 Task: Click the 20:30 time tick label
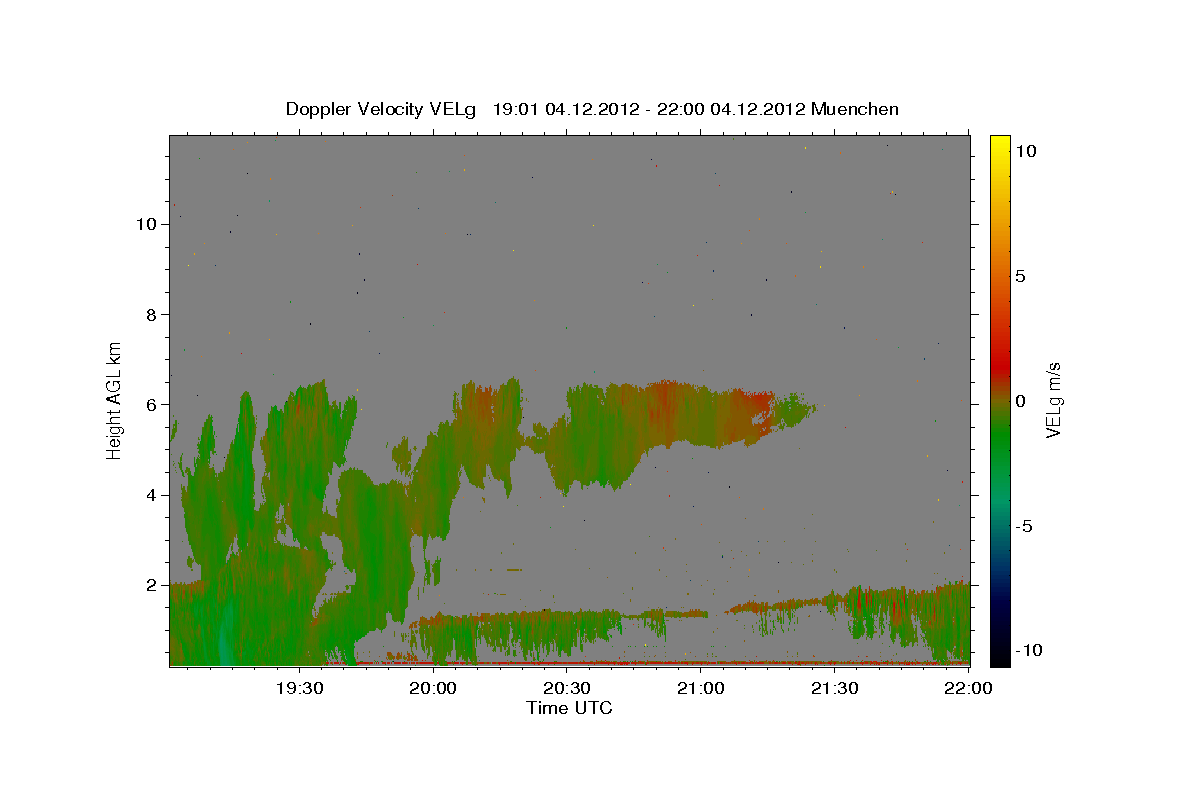point(567,688)
